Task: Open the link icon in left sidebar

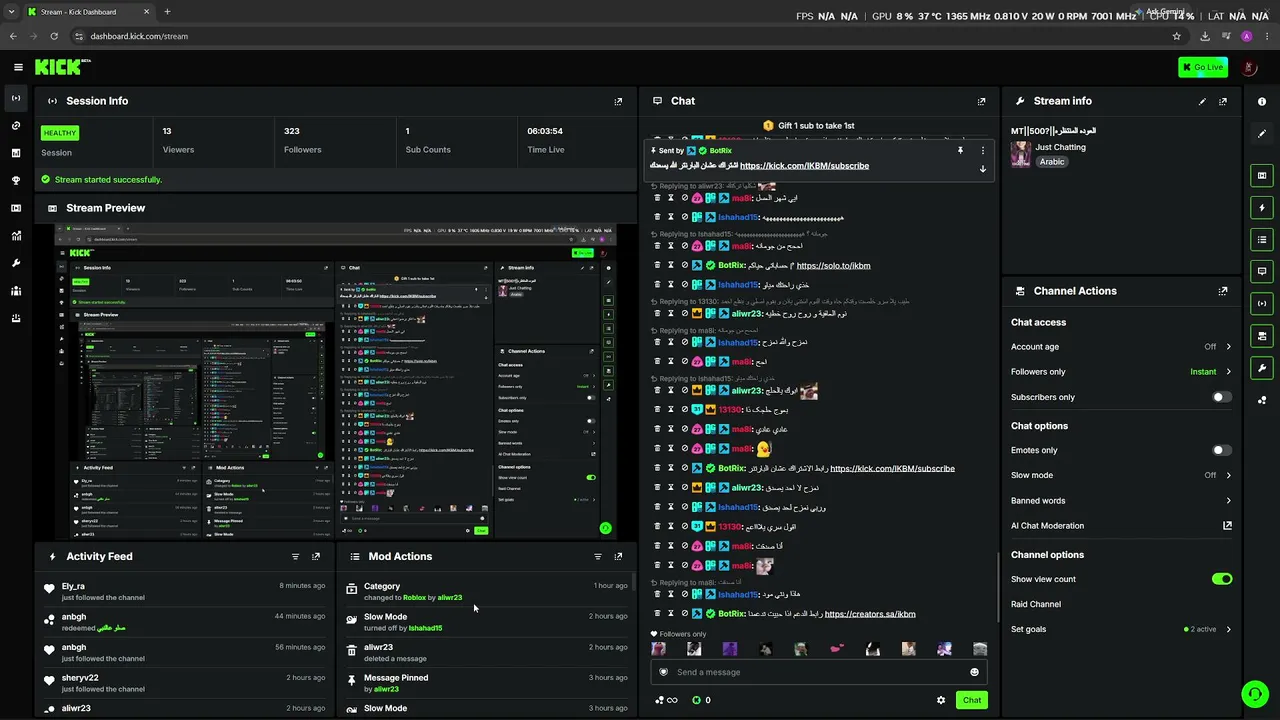Action: [16, 126]
